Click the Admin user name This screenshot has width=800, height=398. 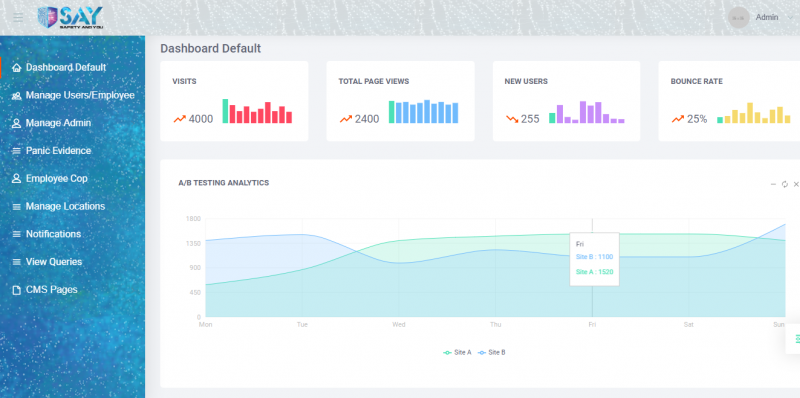click(x=767, y=17)
